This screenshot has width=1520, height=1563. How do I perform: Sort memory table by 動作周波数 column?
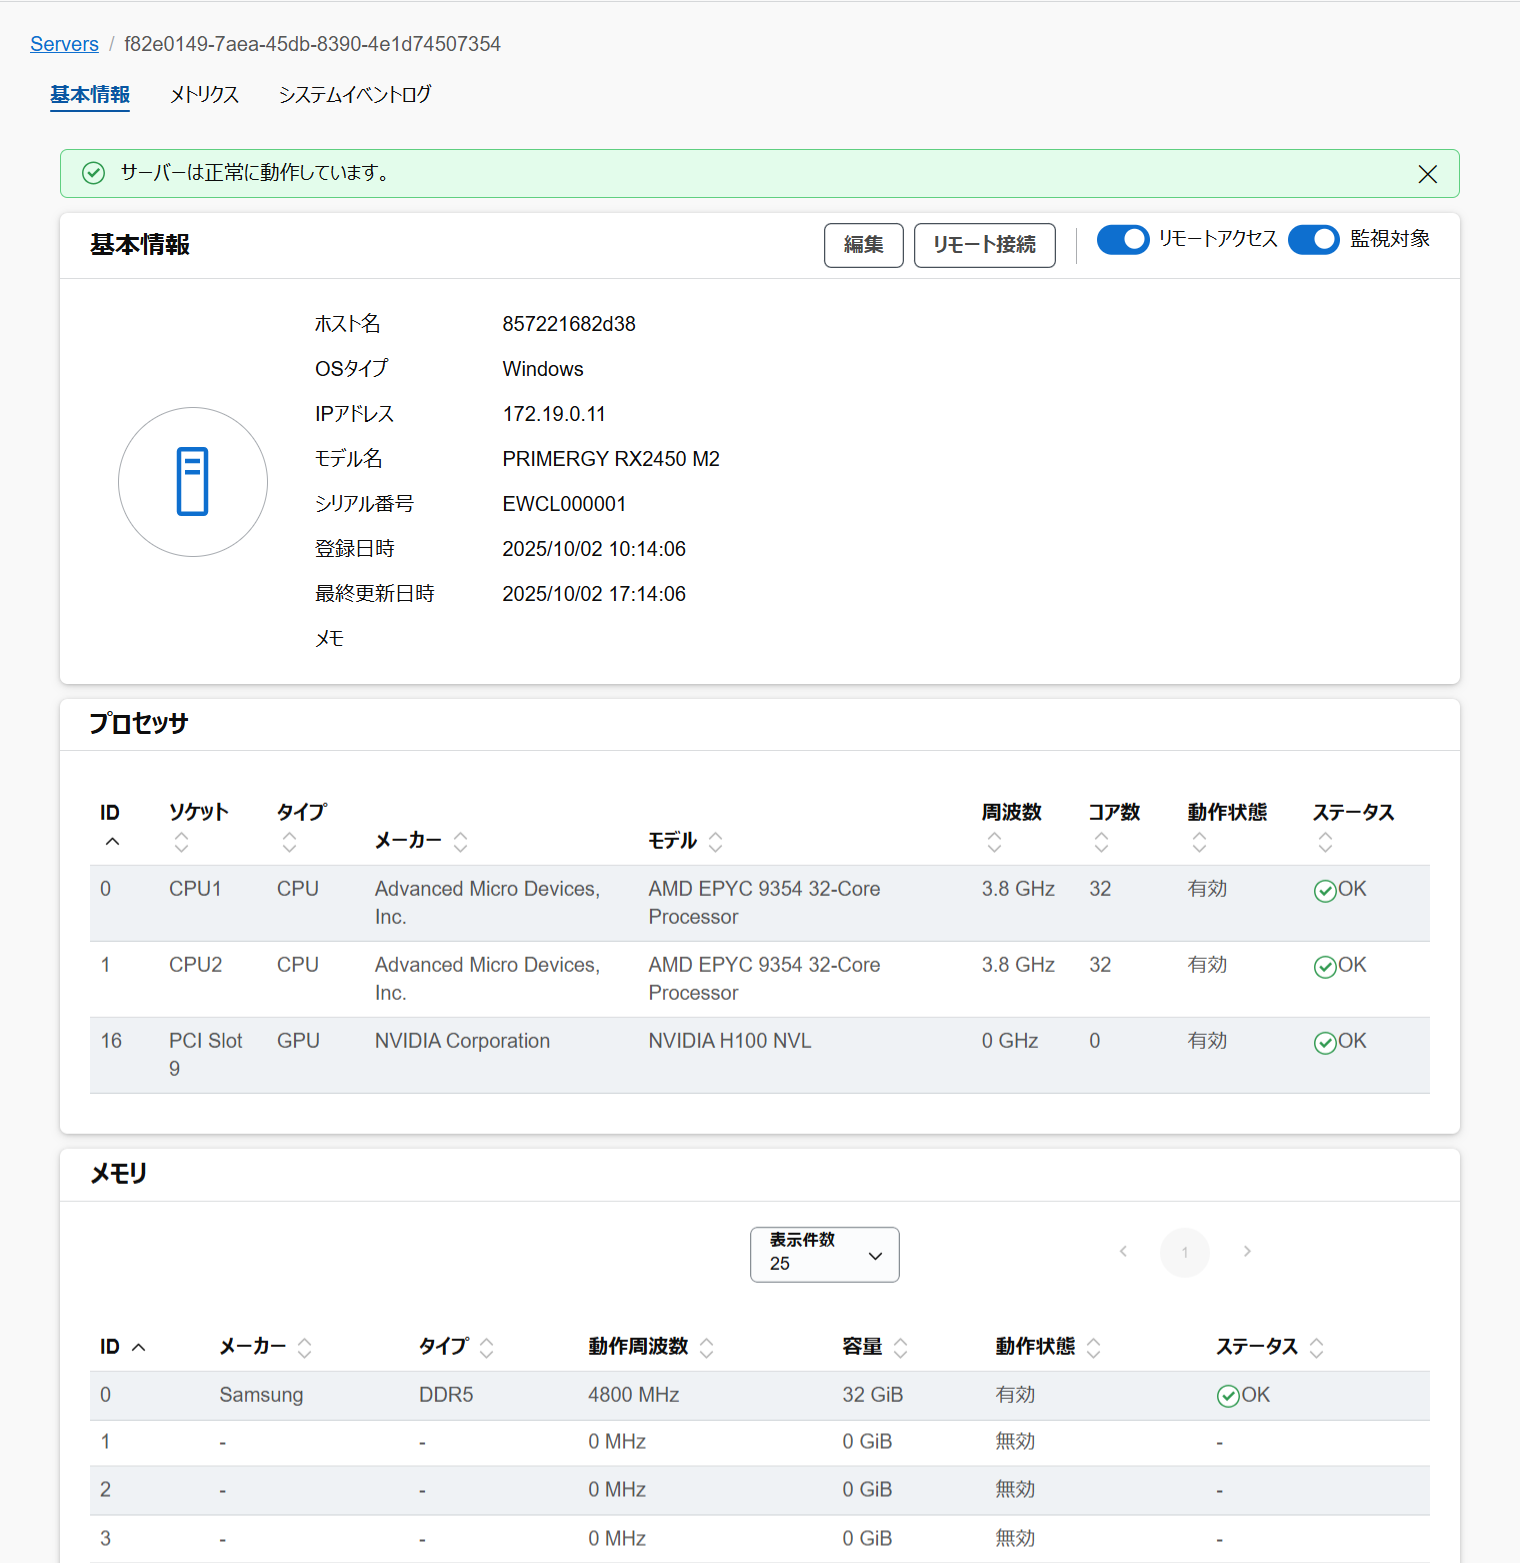(x=706, y=1347)
